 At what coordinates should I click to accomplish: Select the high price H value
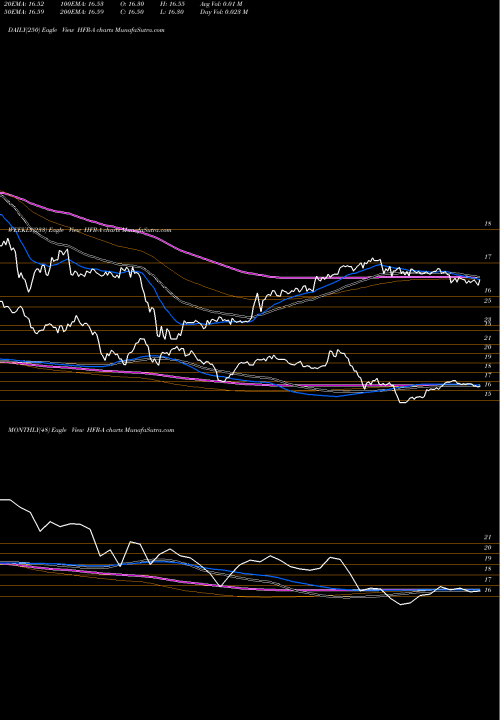[172, 4]
